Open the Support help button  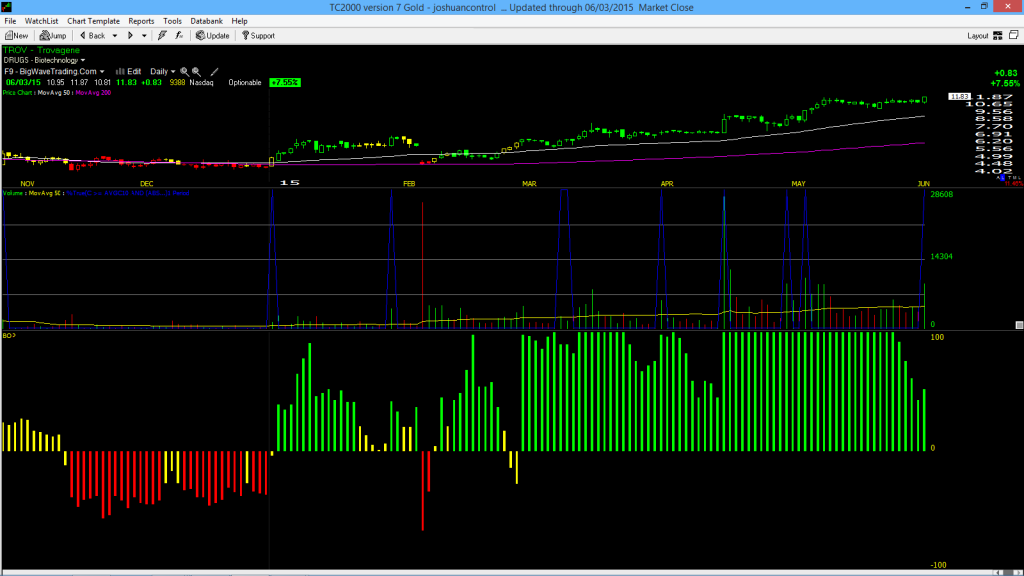[x=259, y=36]
